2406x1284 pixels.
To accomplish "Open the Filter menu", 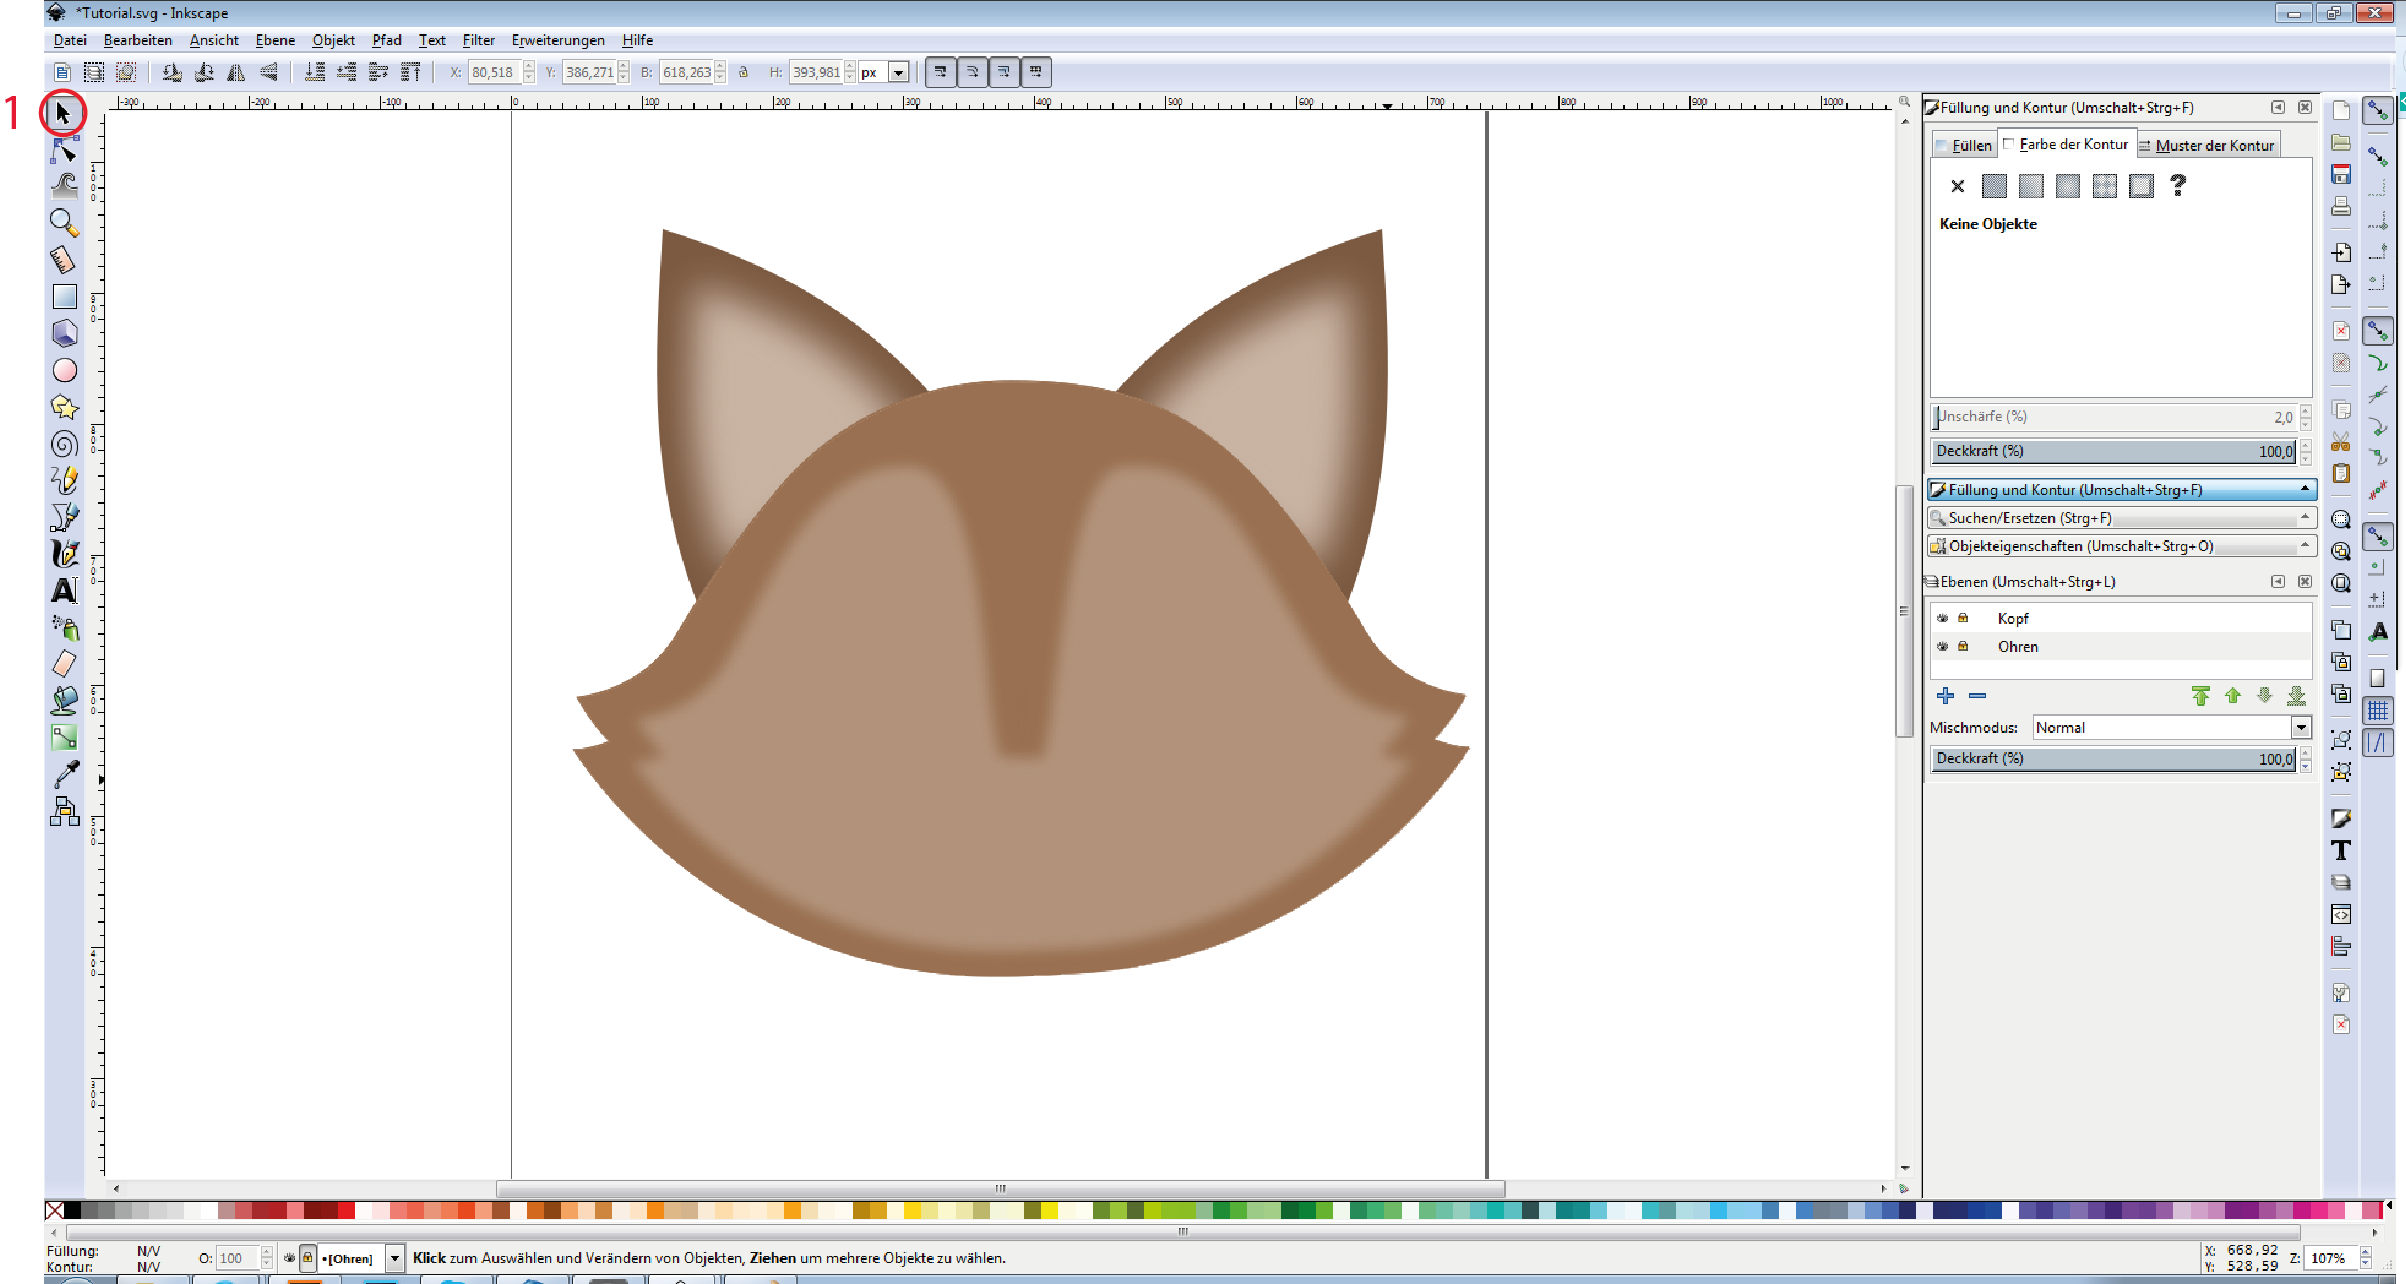I will [x=478, y=40].
